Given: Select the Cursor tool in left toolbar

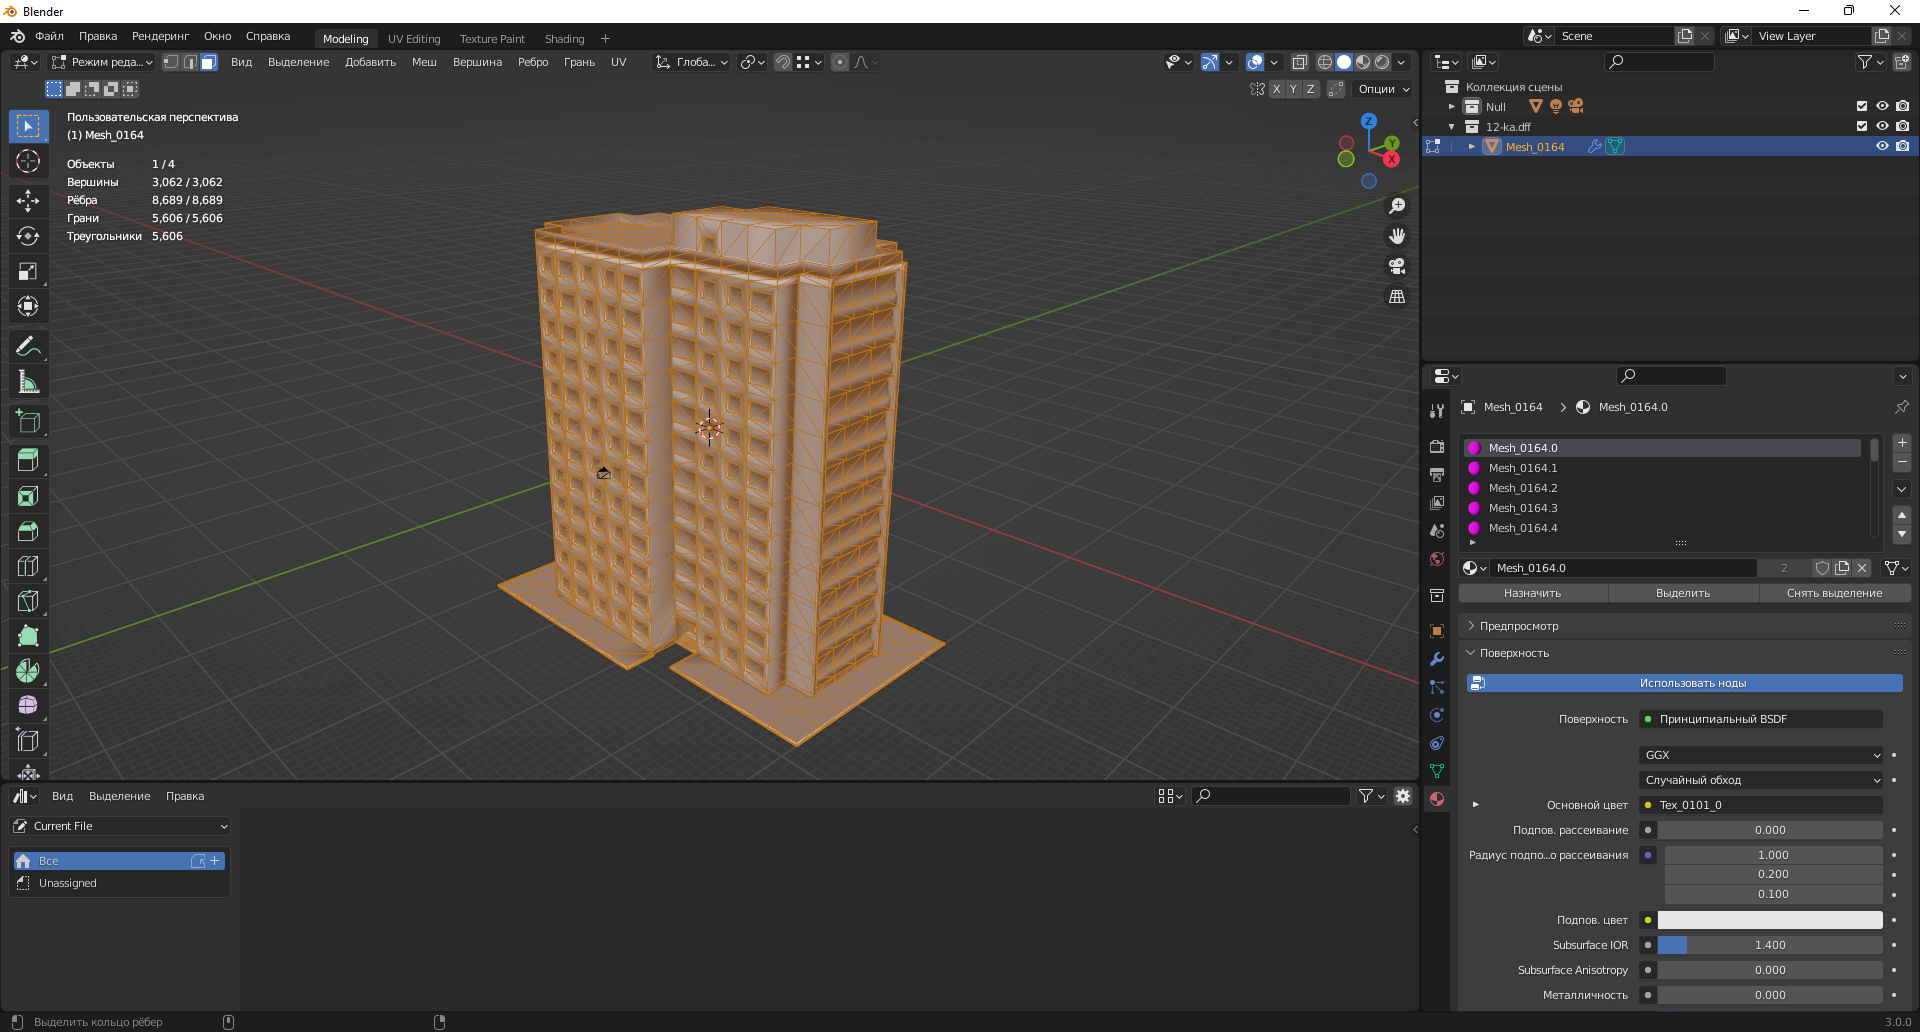Looking at the screenshot, I should [28, 161].
